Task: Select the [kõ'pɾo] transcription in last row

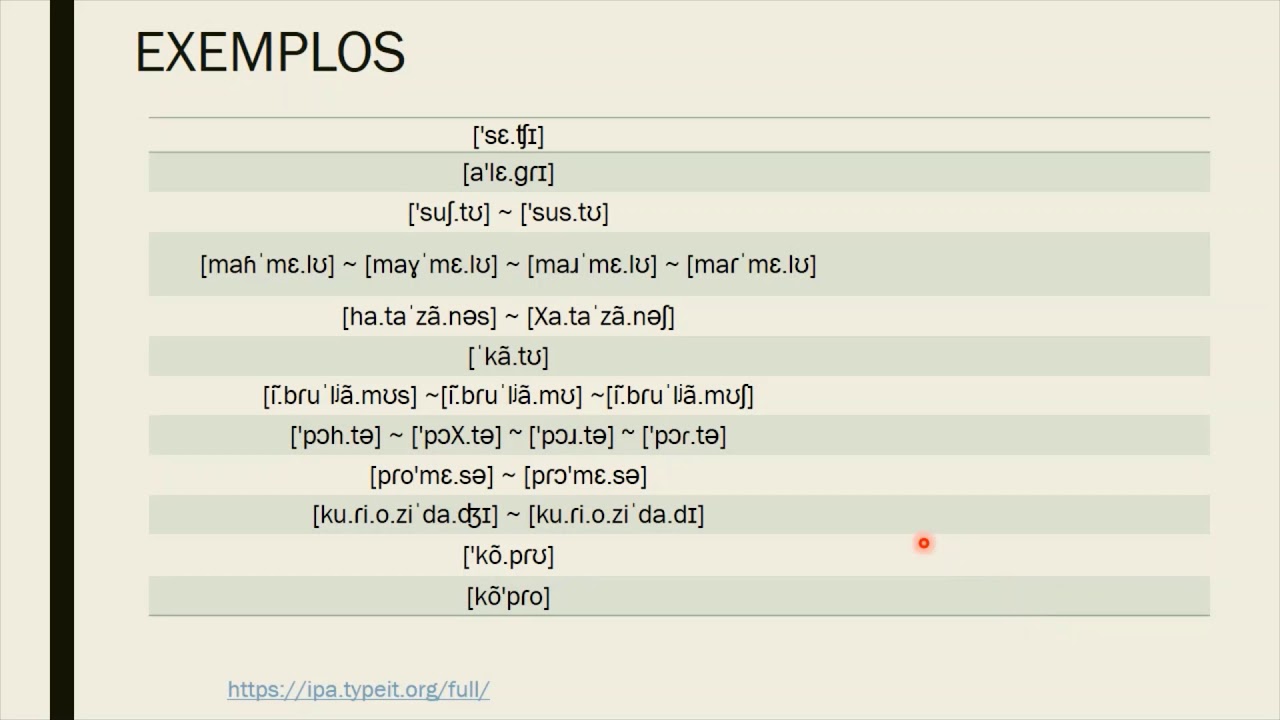Action: click(508, 597)
